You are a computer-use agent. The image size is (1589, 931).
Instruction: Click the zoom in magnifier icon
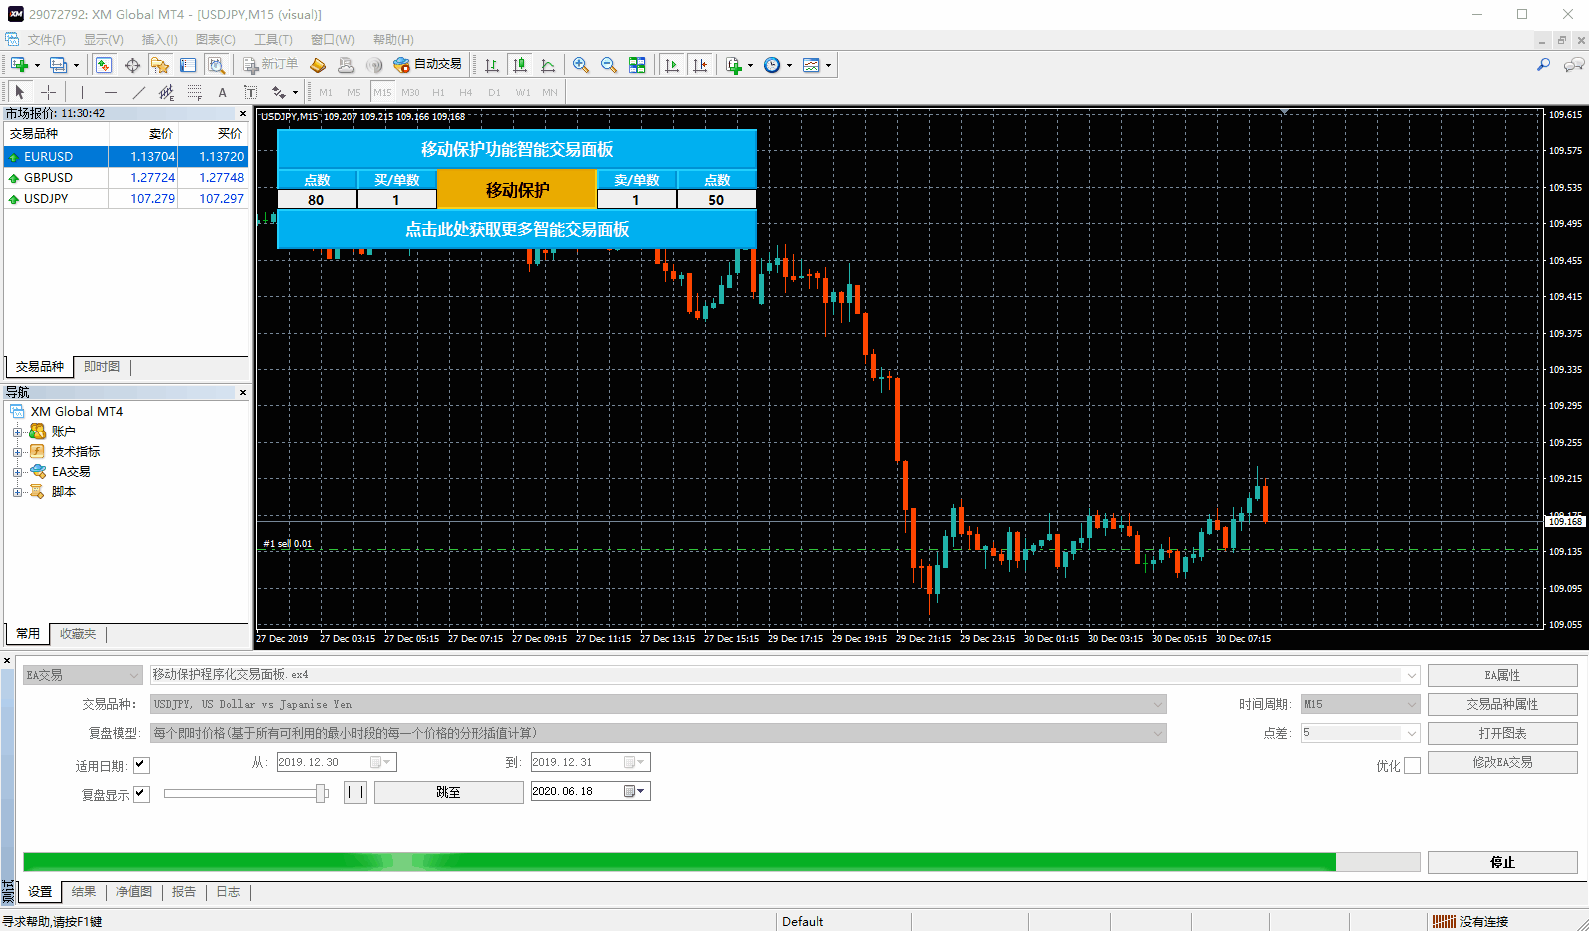click(581, 65)
